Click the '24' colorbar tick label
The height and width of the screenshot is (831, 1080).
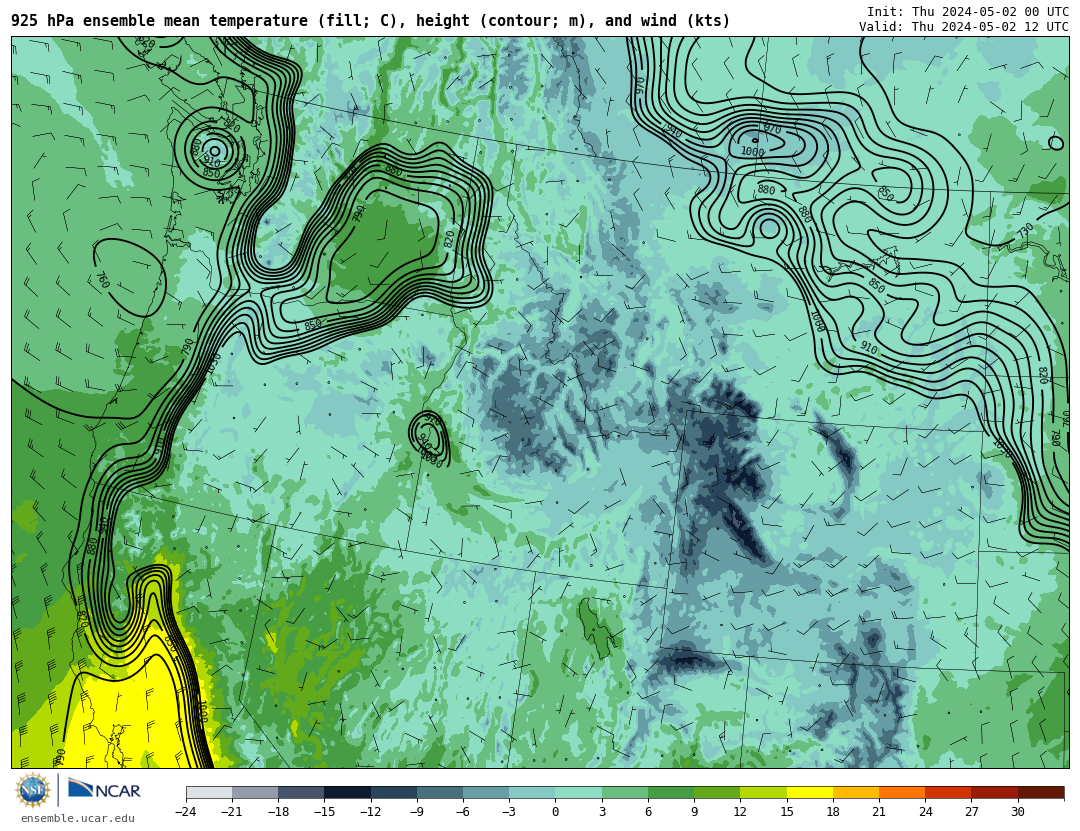pos(925,812)
